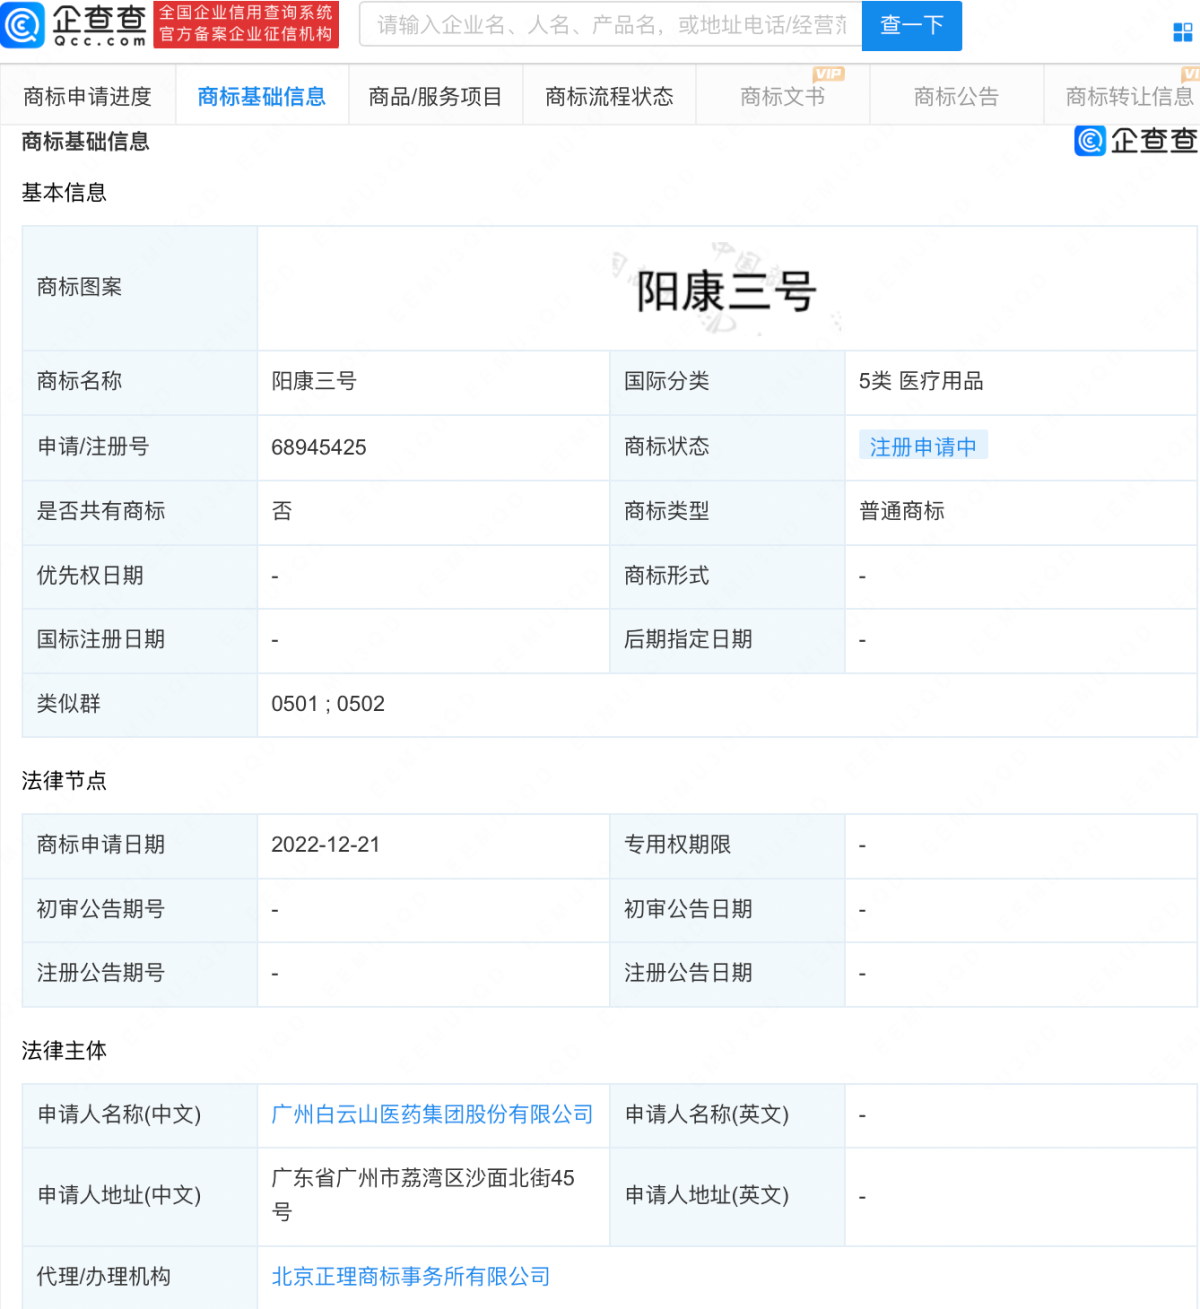Image resolution: width=1200 pixels, height=1309 pixels.
Task: Click the 阳康三号 trademark image
Action: tap(727, 291)
